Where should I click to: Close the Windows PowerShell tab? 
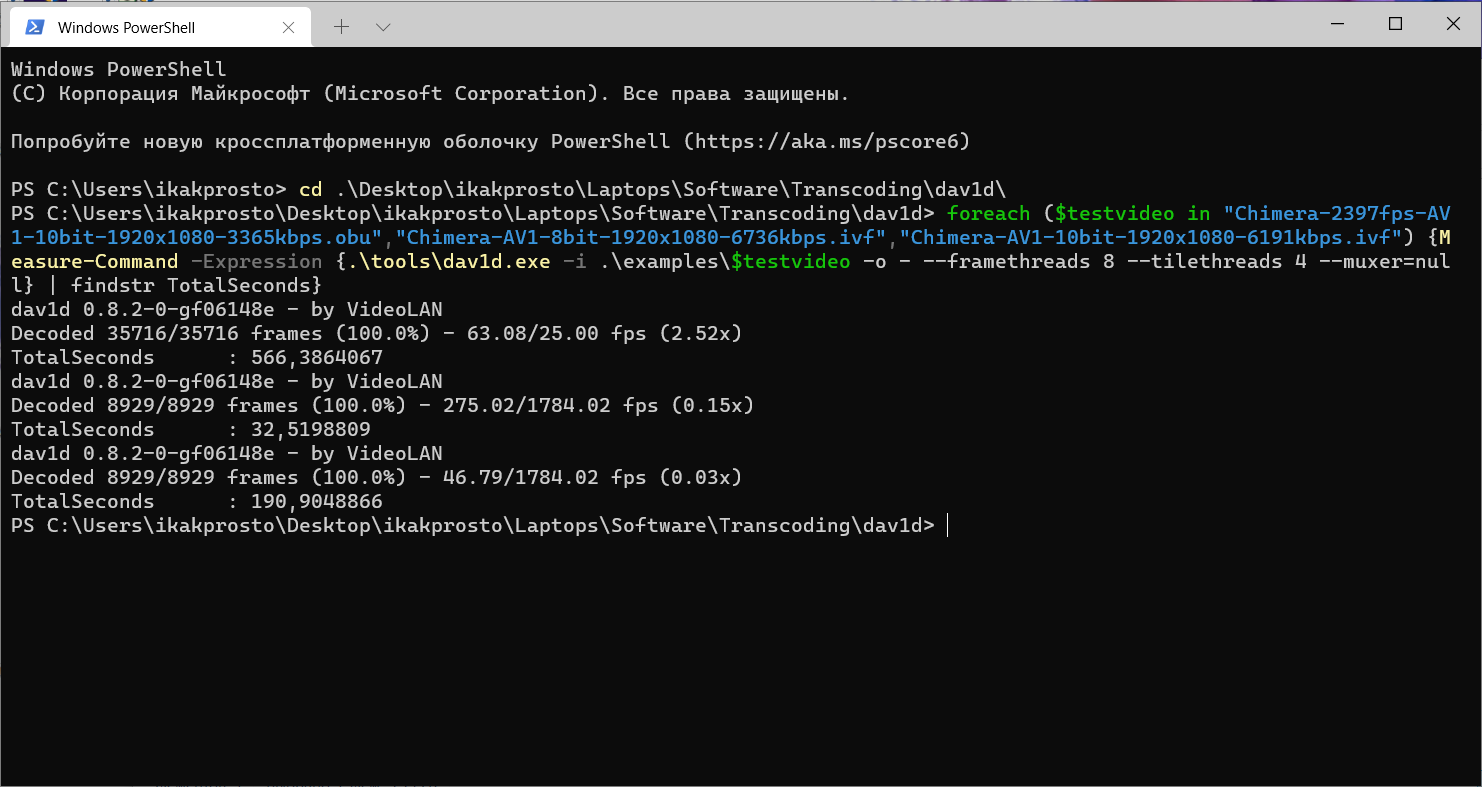289,27
